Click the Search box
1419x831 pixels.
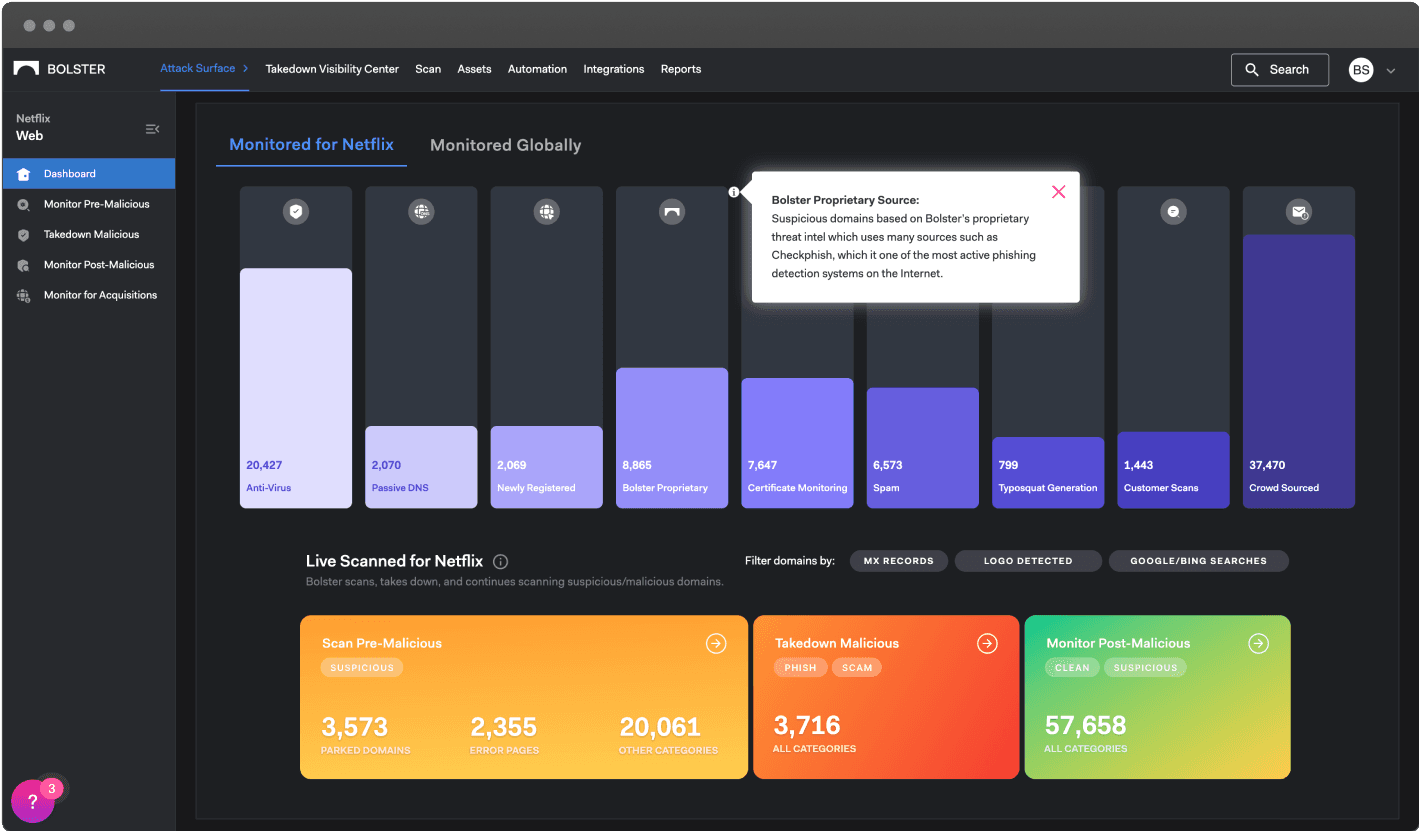[1280, 70]
